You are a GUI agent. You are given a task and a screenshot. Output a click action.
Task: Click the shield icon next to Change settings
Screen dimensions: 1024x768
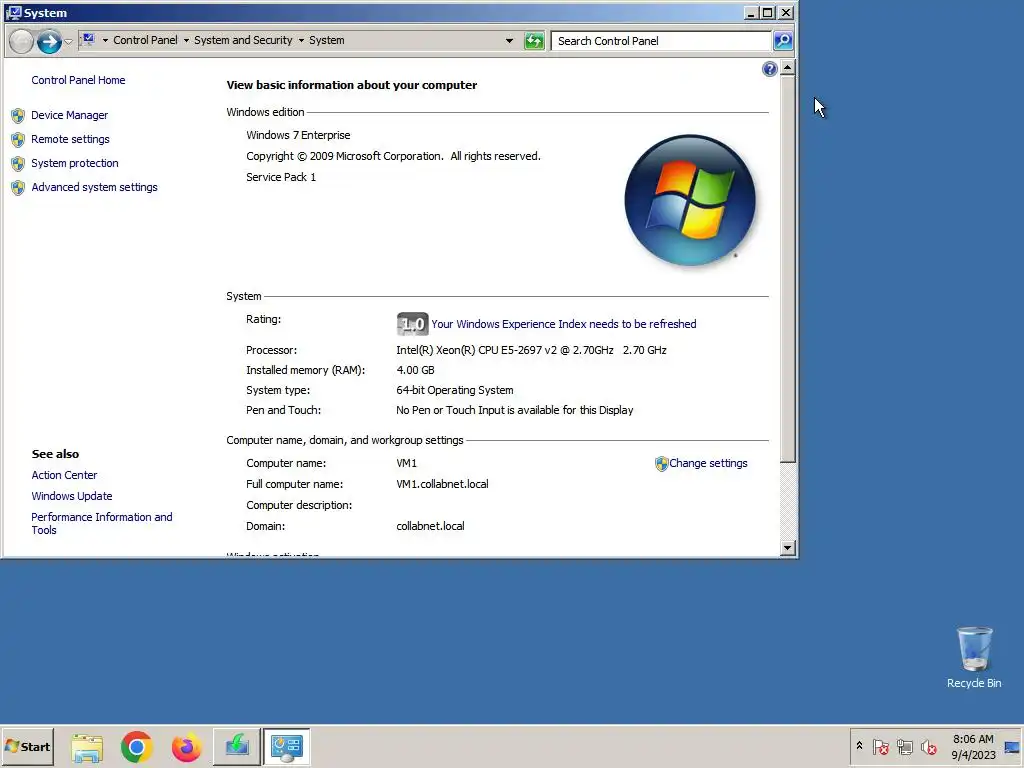pyautogui.click(x=662, y=464)
